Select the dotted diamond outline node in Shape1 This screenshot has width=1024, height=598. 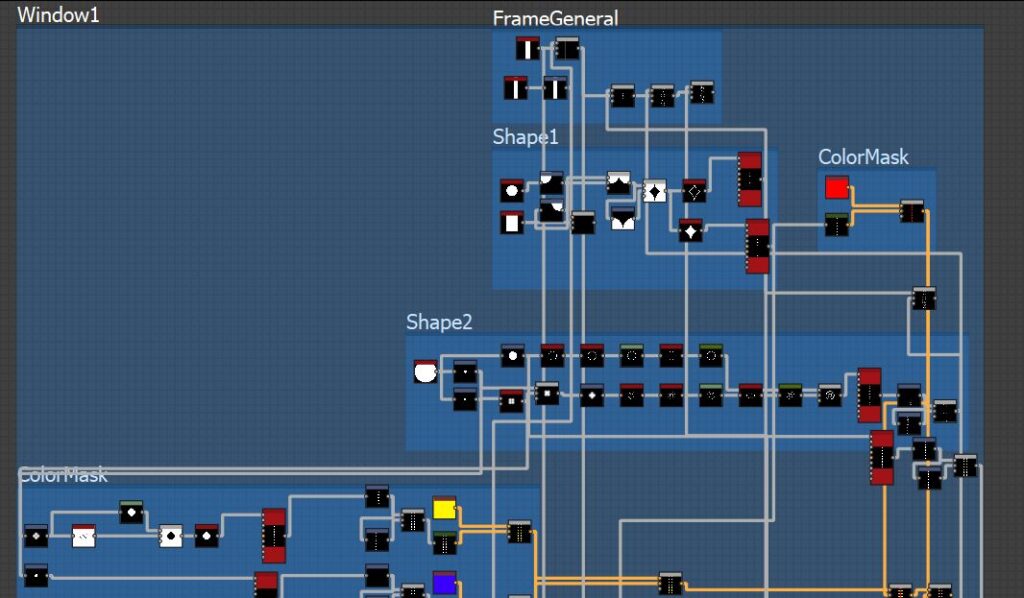click(694, 191)
